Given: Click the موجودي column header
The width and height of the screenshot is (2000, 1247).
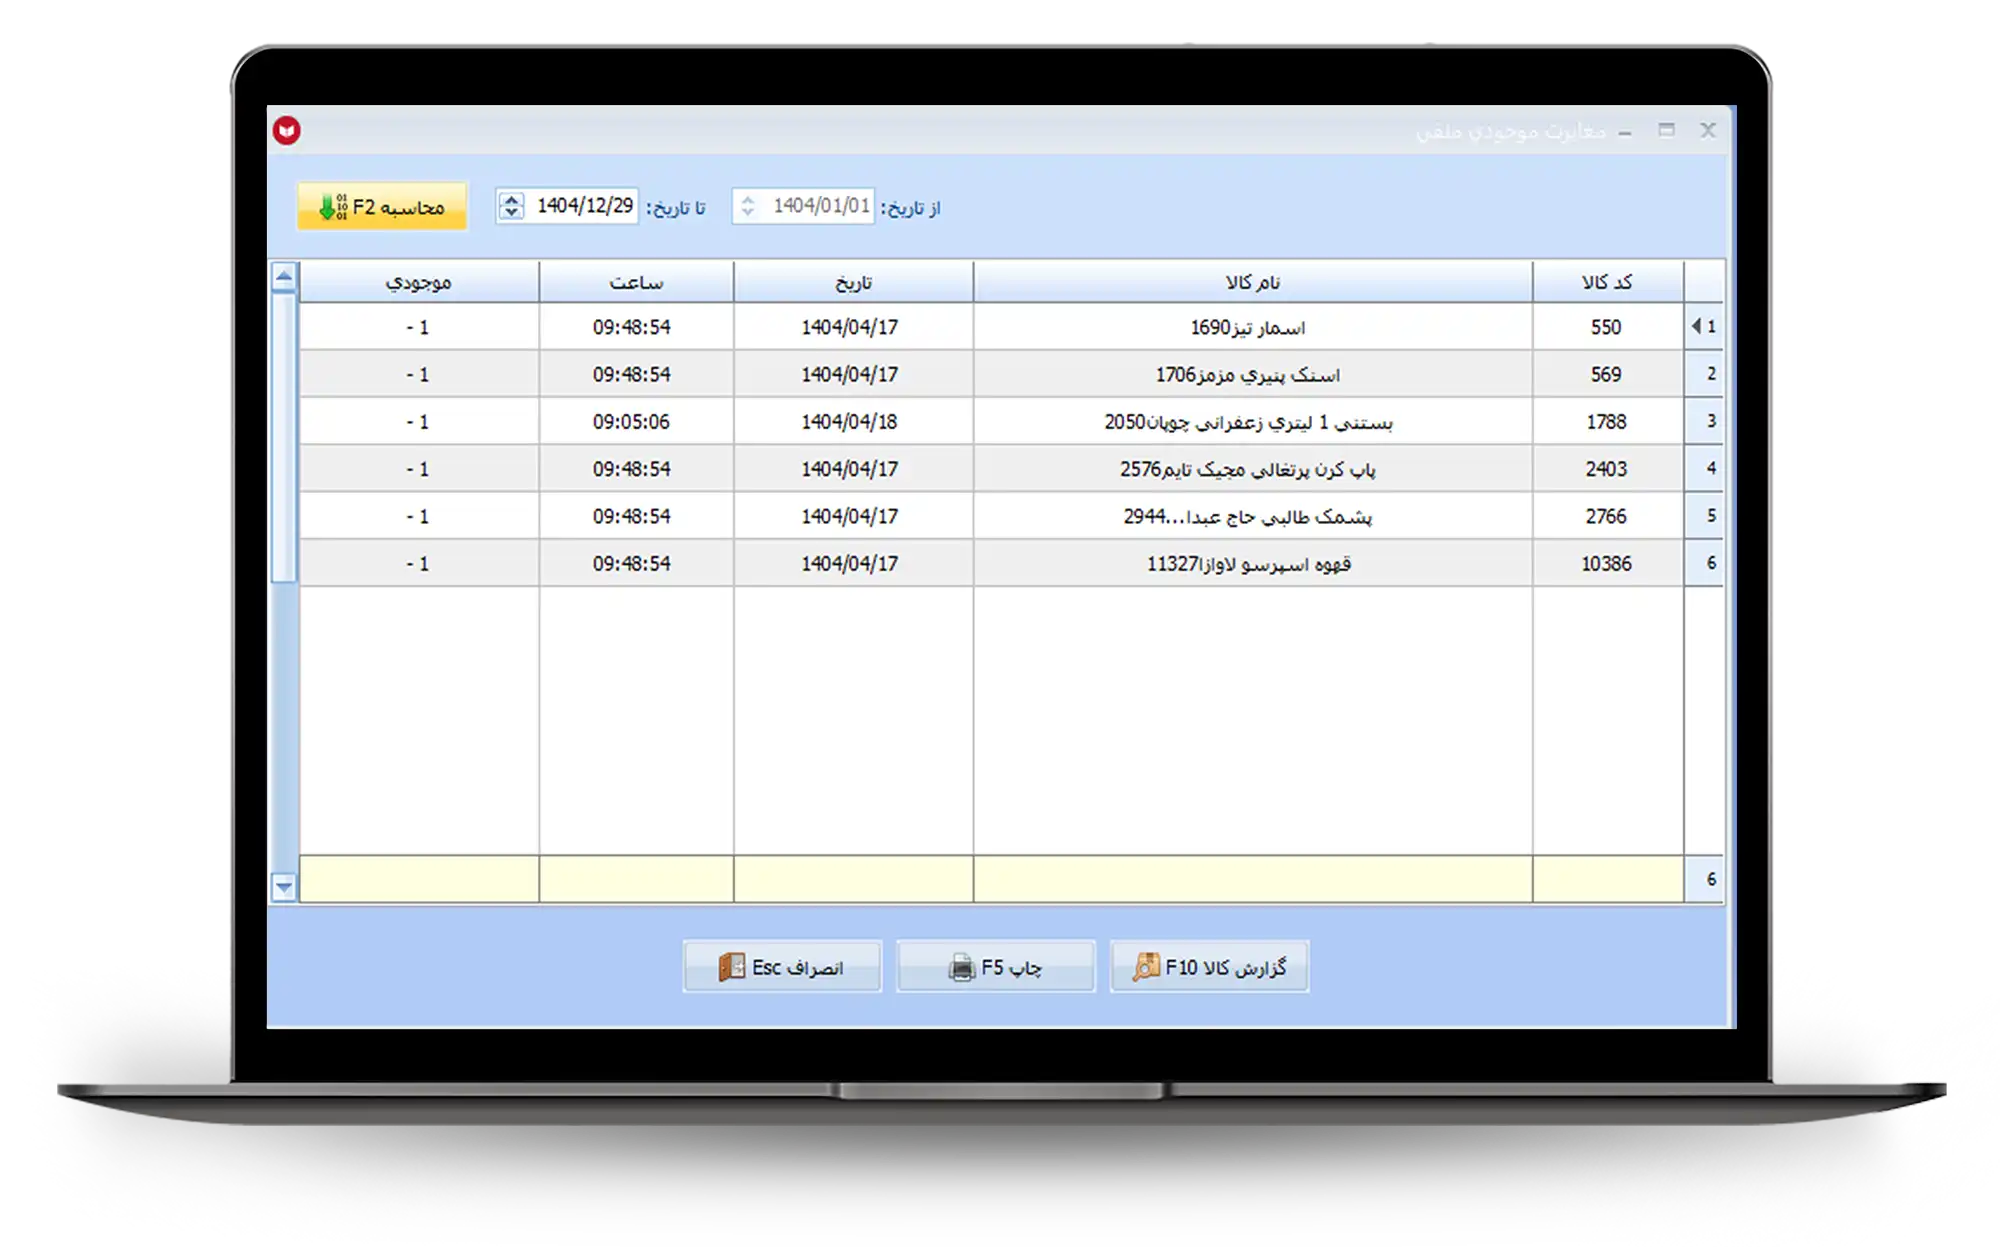Looking at the screenshot, I should [x=418, y=283].
